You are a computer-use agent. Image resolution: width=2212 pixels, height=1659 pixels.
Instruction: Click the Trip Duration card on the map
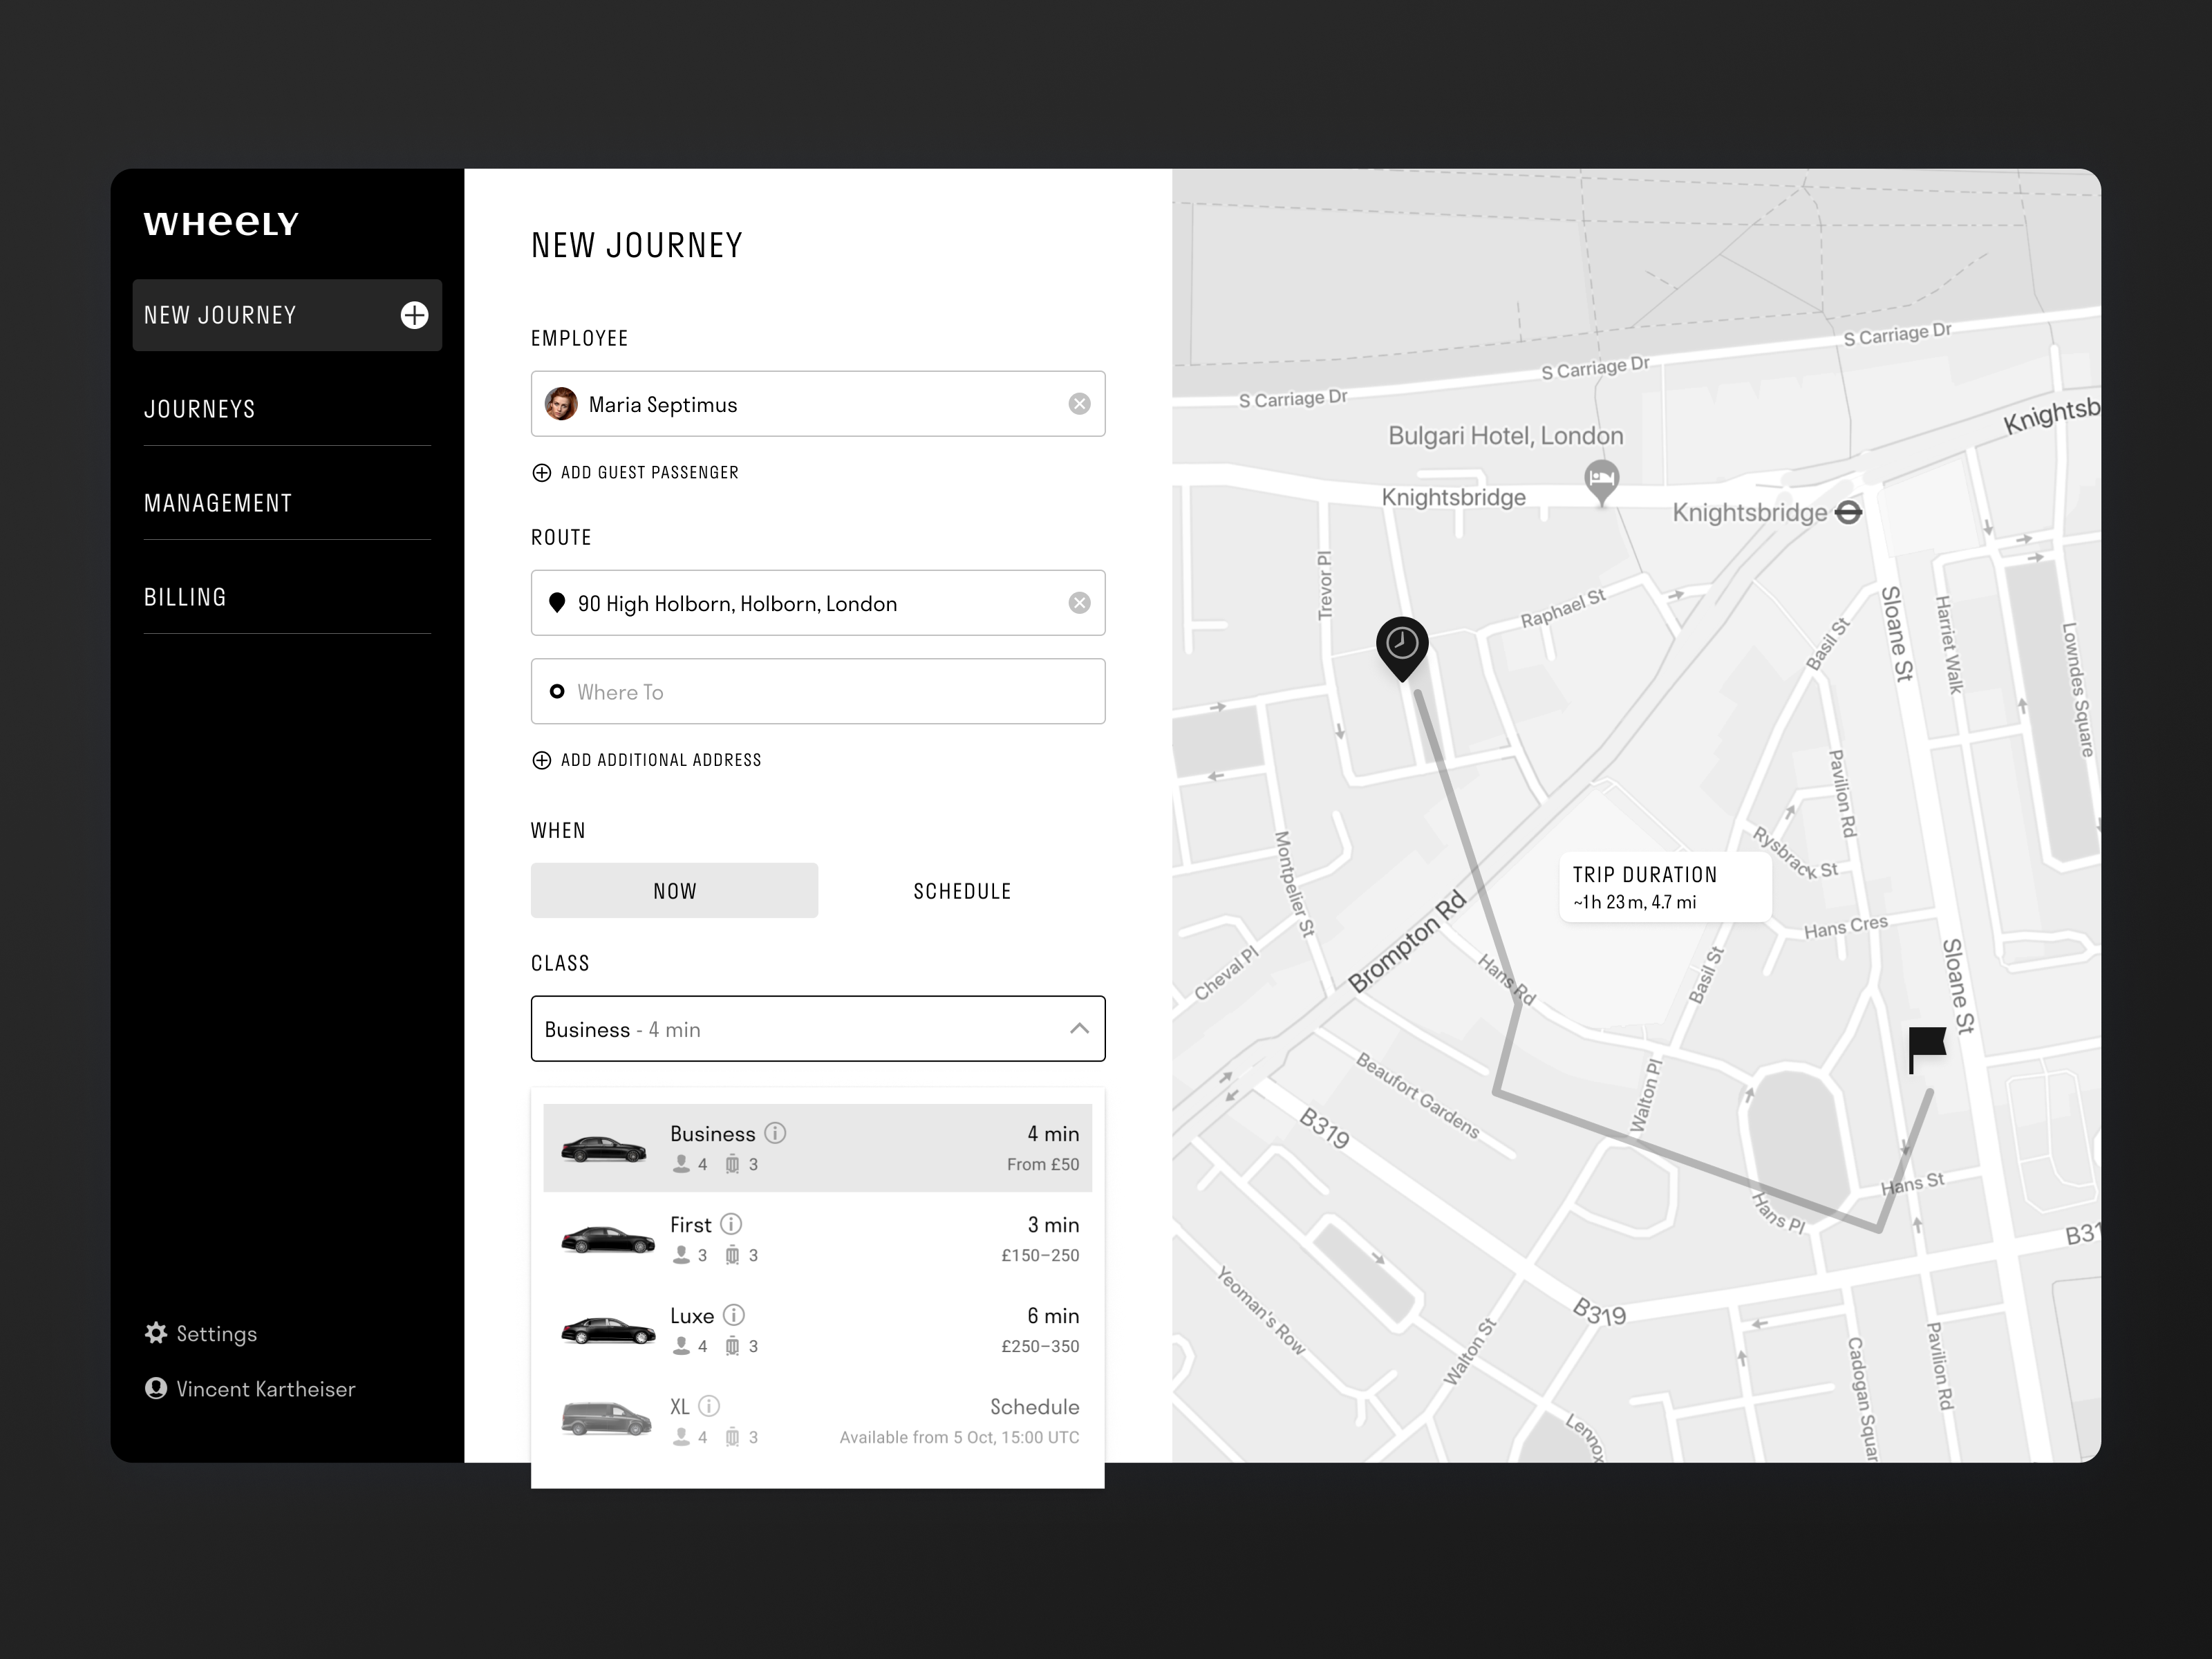pyautogui.click(x=1666, y=887)
